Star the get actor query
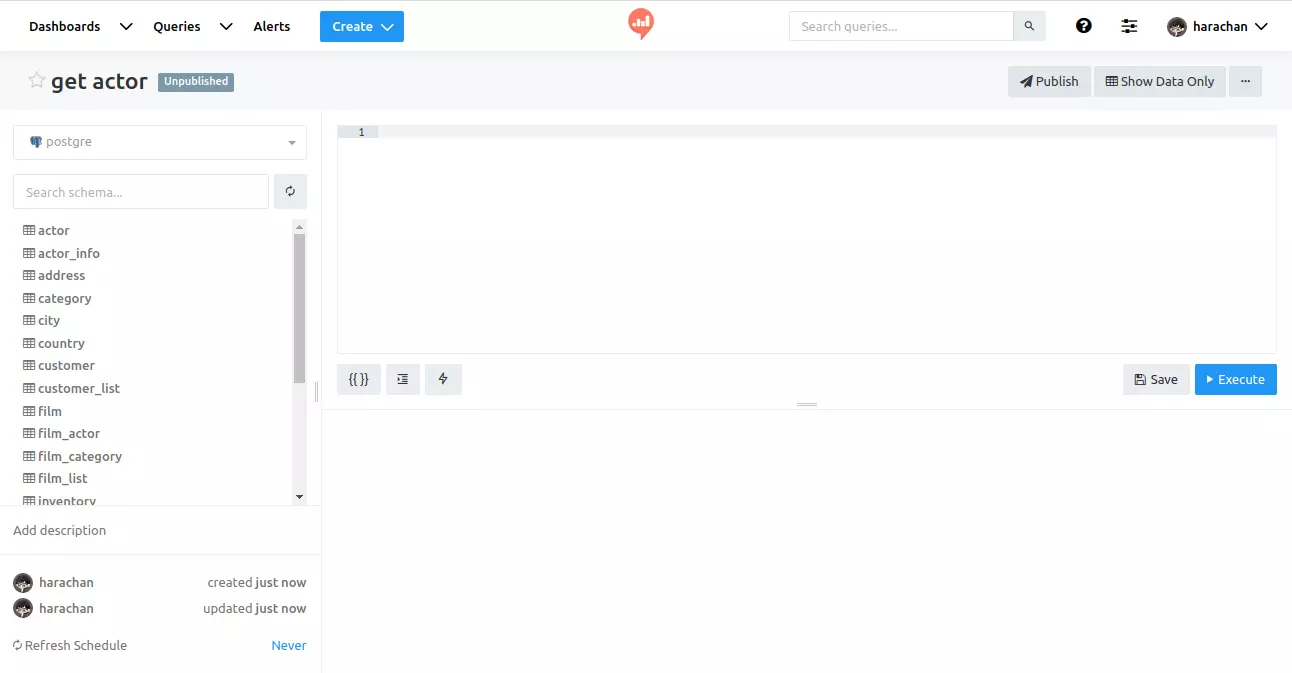Screen dimensions: 1292x673 click(36, 81)
